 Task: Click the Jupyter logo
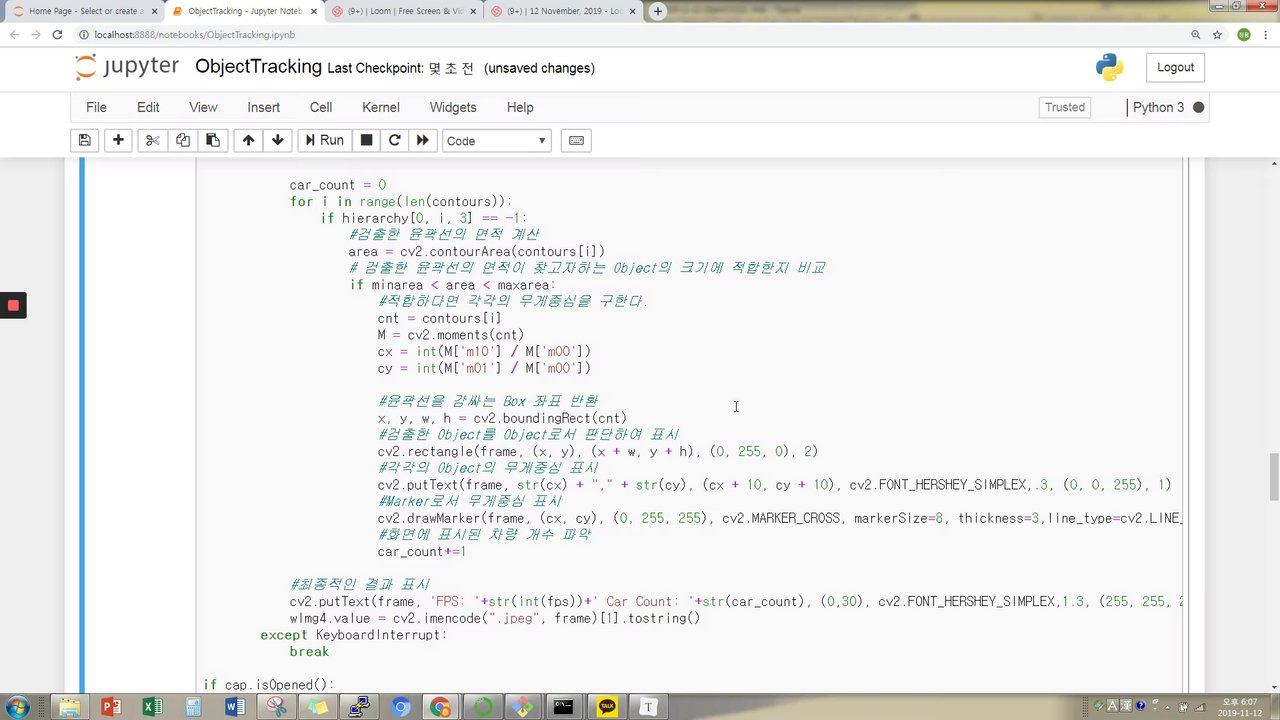click(x=127, y=68)
